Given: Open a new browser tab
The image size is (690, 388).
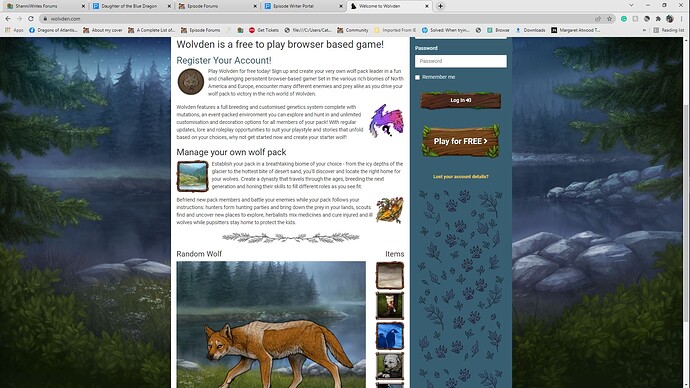Looking at the screenshot, I should click(x=440, y=6).
